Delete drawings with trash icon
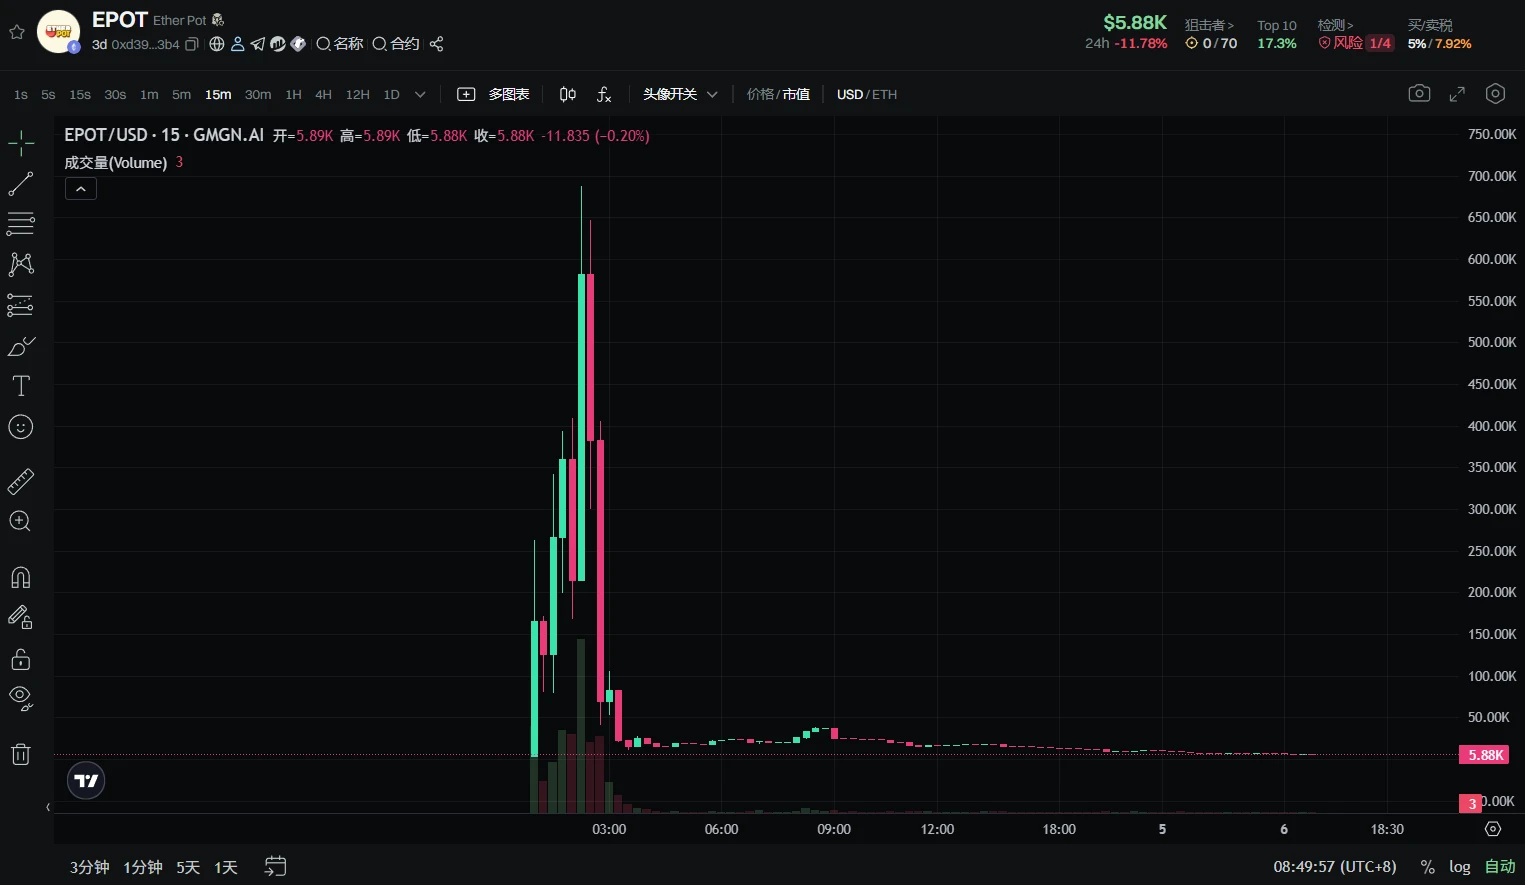The image size is (1525, 885). click(x=21, y=754)
